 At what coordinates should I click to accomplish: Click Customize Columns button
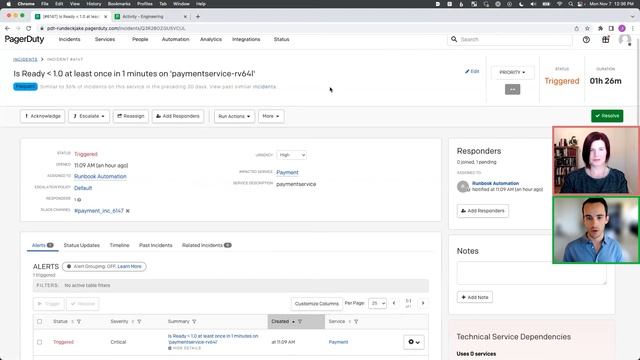(316, 304)
